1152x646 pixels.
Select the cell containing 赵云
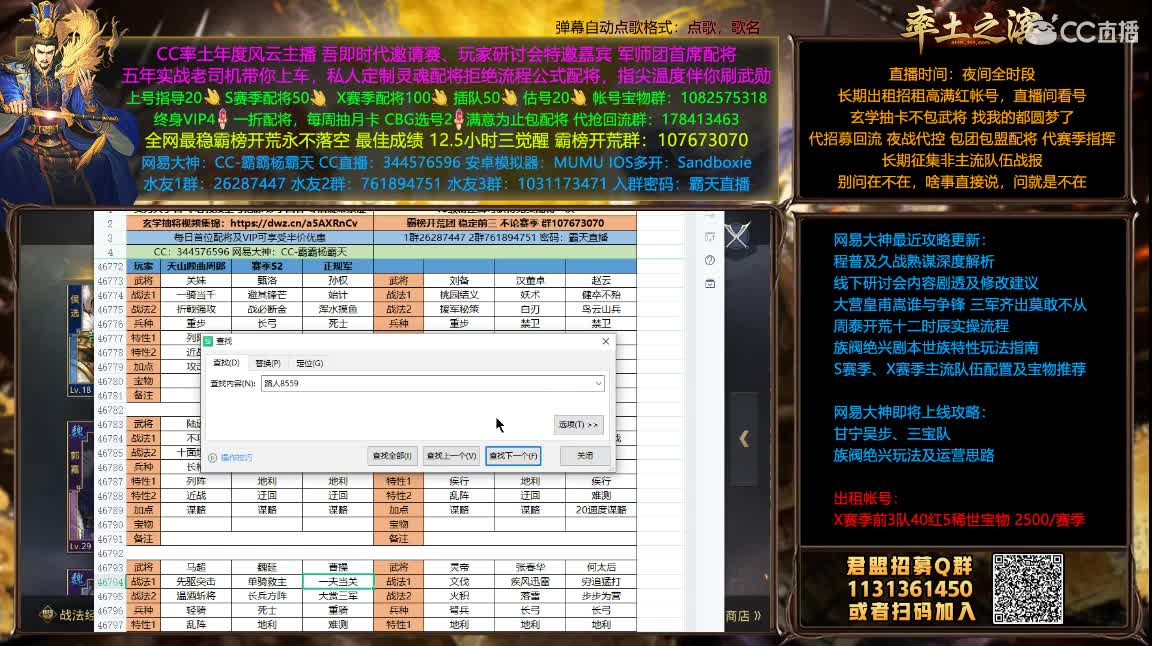click(x=601, y=280)
